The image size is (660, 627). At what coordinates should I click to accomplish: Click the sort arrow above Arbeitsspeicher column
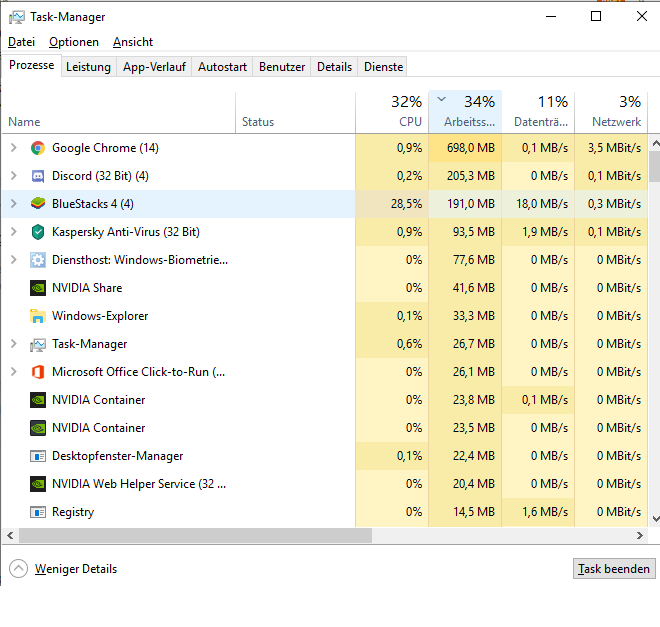click(441, 99)
